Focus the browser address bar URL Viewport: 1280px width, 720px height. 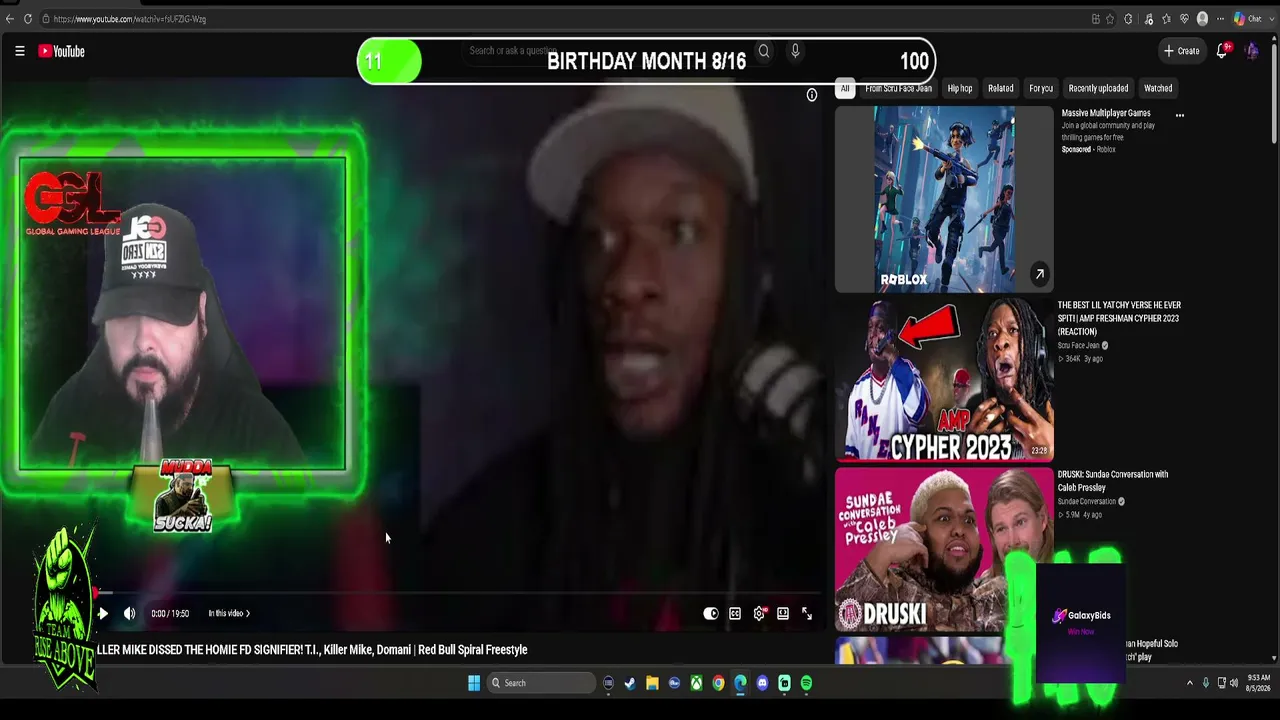pos(130,19)
